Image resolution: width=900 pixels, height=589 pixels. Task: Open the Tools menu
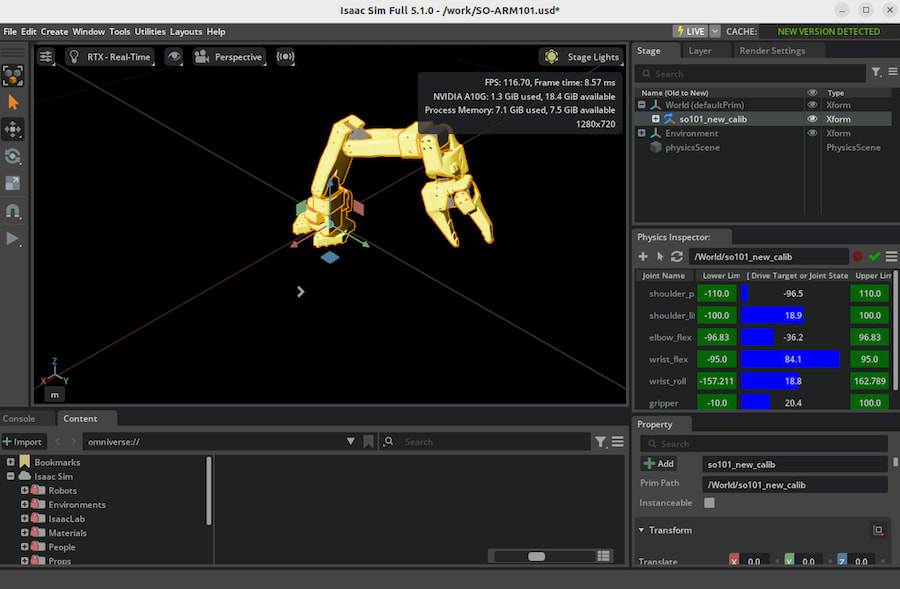[x=119, y=32]
